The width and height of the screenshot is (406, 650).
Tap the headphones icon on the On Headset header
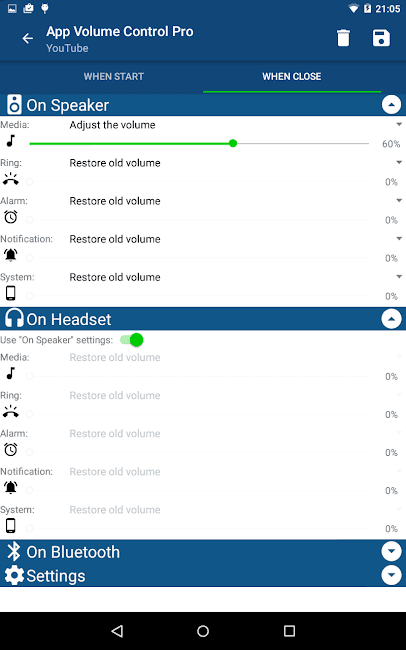coord(14,318)
